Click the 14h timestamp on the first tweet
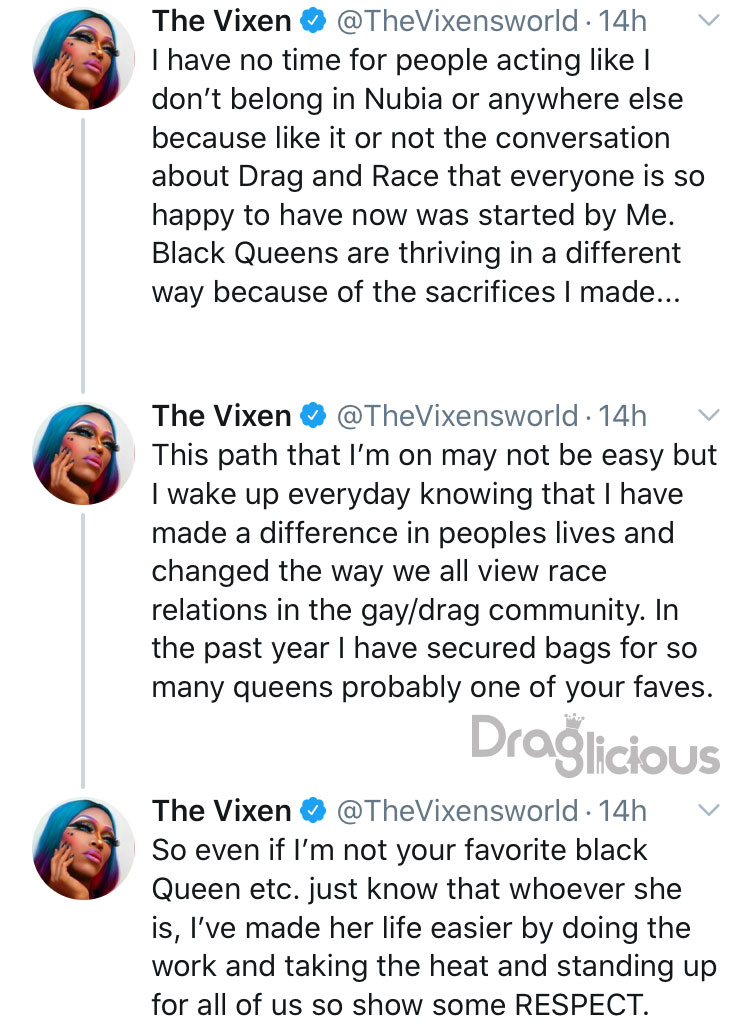Image resolution: width=750 pixels, height=1035 pixels. [623, 21]
